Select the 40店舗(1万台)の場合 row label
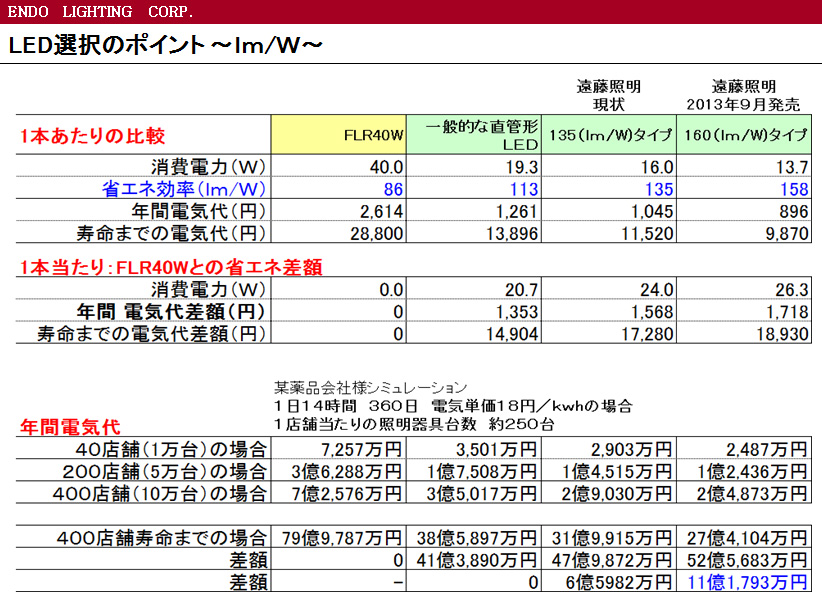 point(171,449)
